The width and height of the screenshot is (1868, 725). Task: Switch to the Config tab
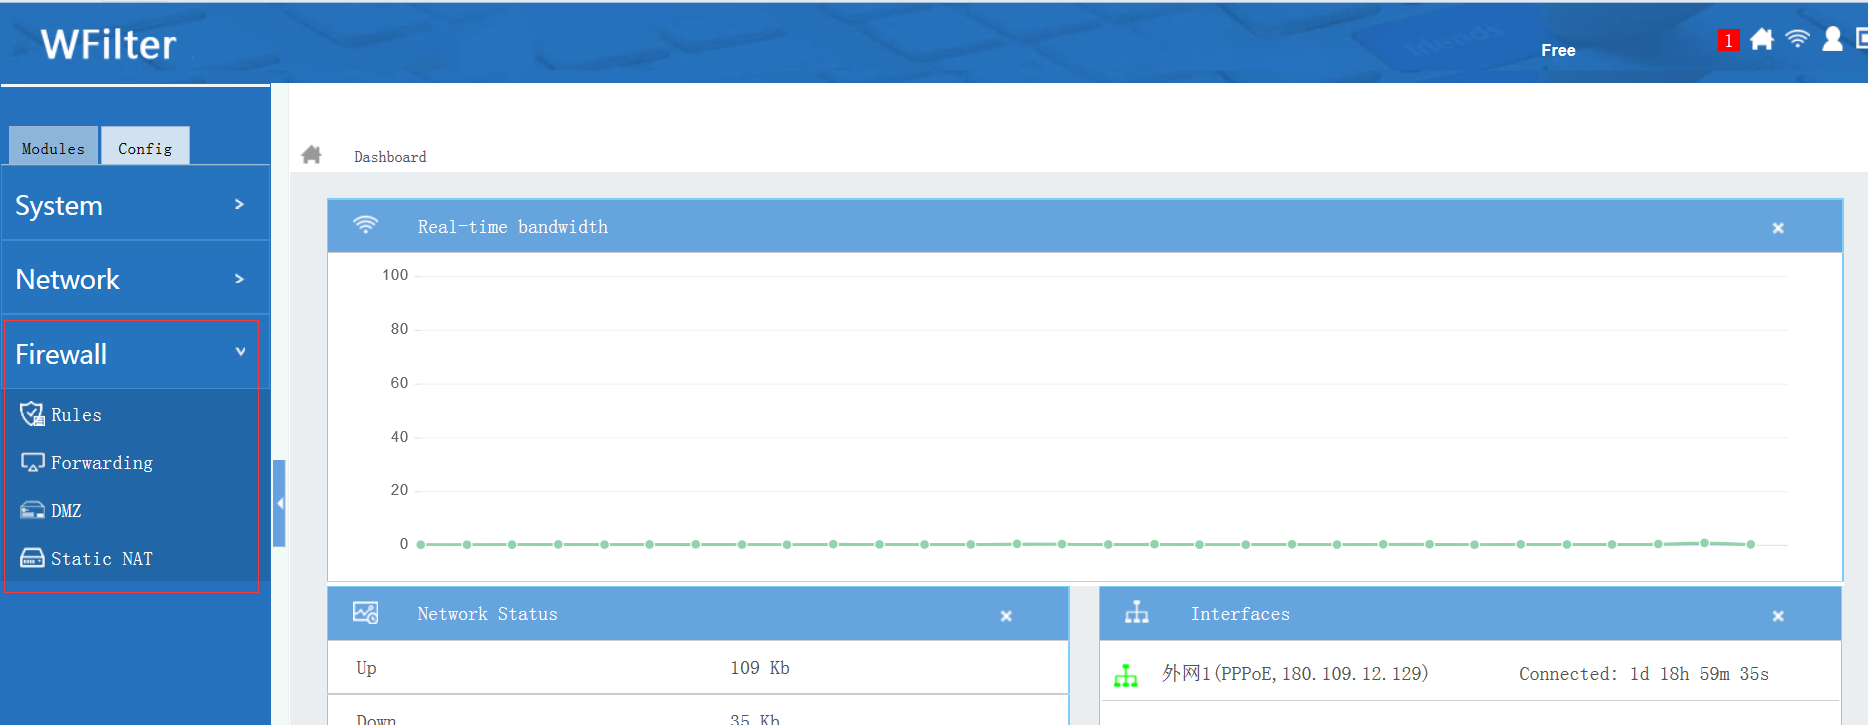(145, 148)
